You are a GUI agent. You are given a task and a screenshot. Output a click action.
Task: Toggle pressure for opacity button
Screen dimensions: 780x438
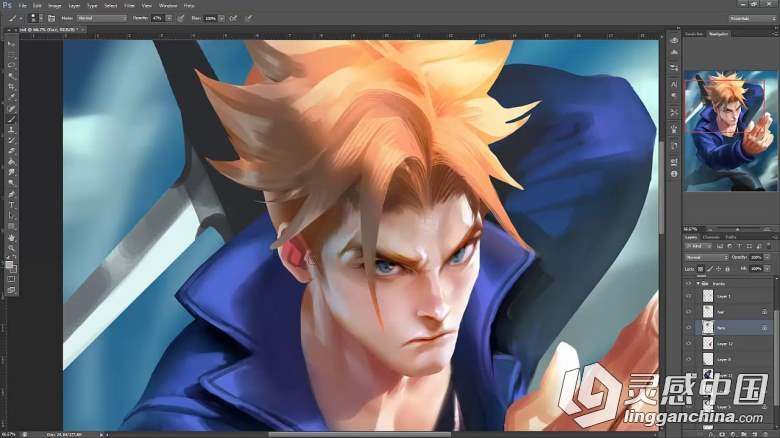(181, 18)
